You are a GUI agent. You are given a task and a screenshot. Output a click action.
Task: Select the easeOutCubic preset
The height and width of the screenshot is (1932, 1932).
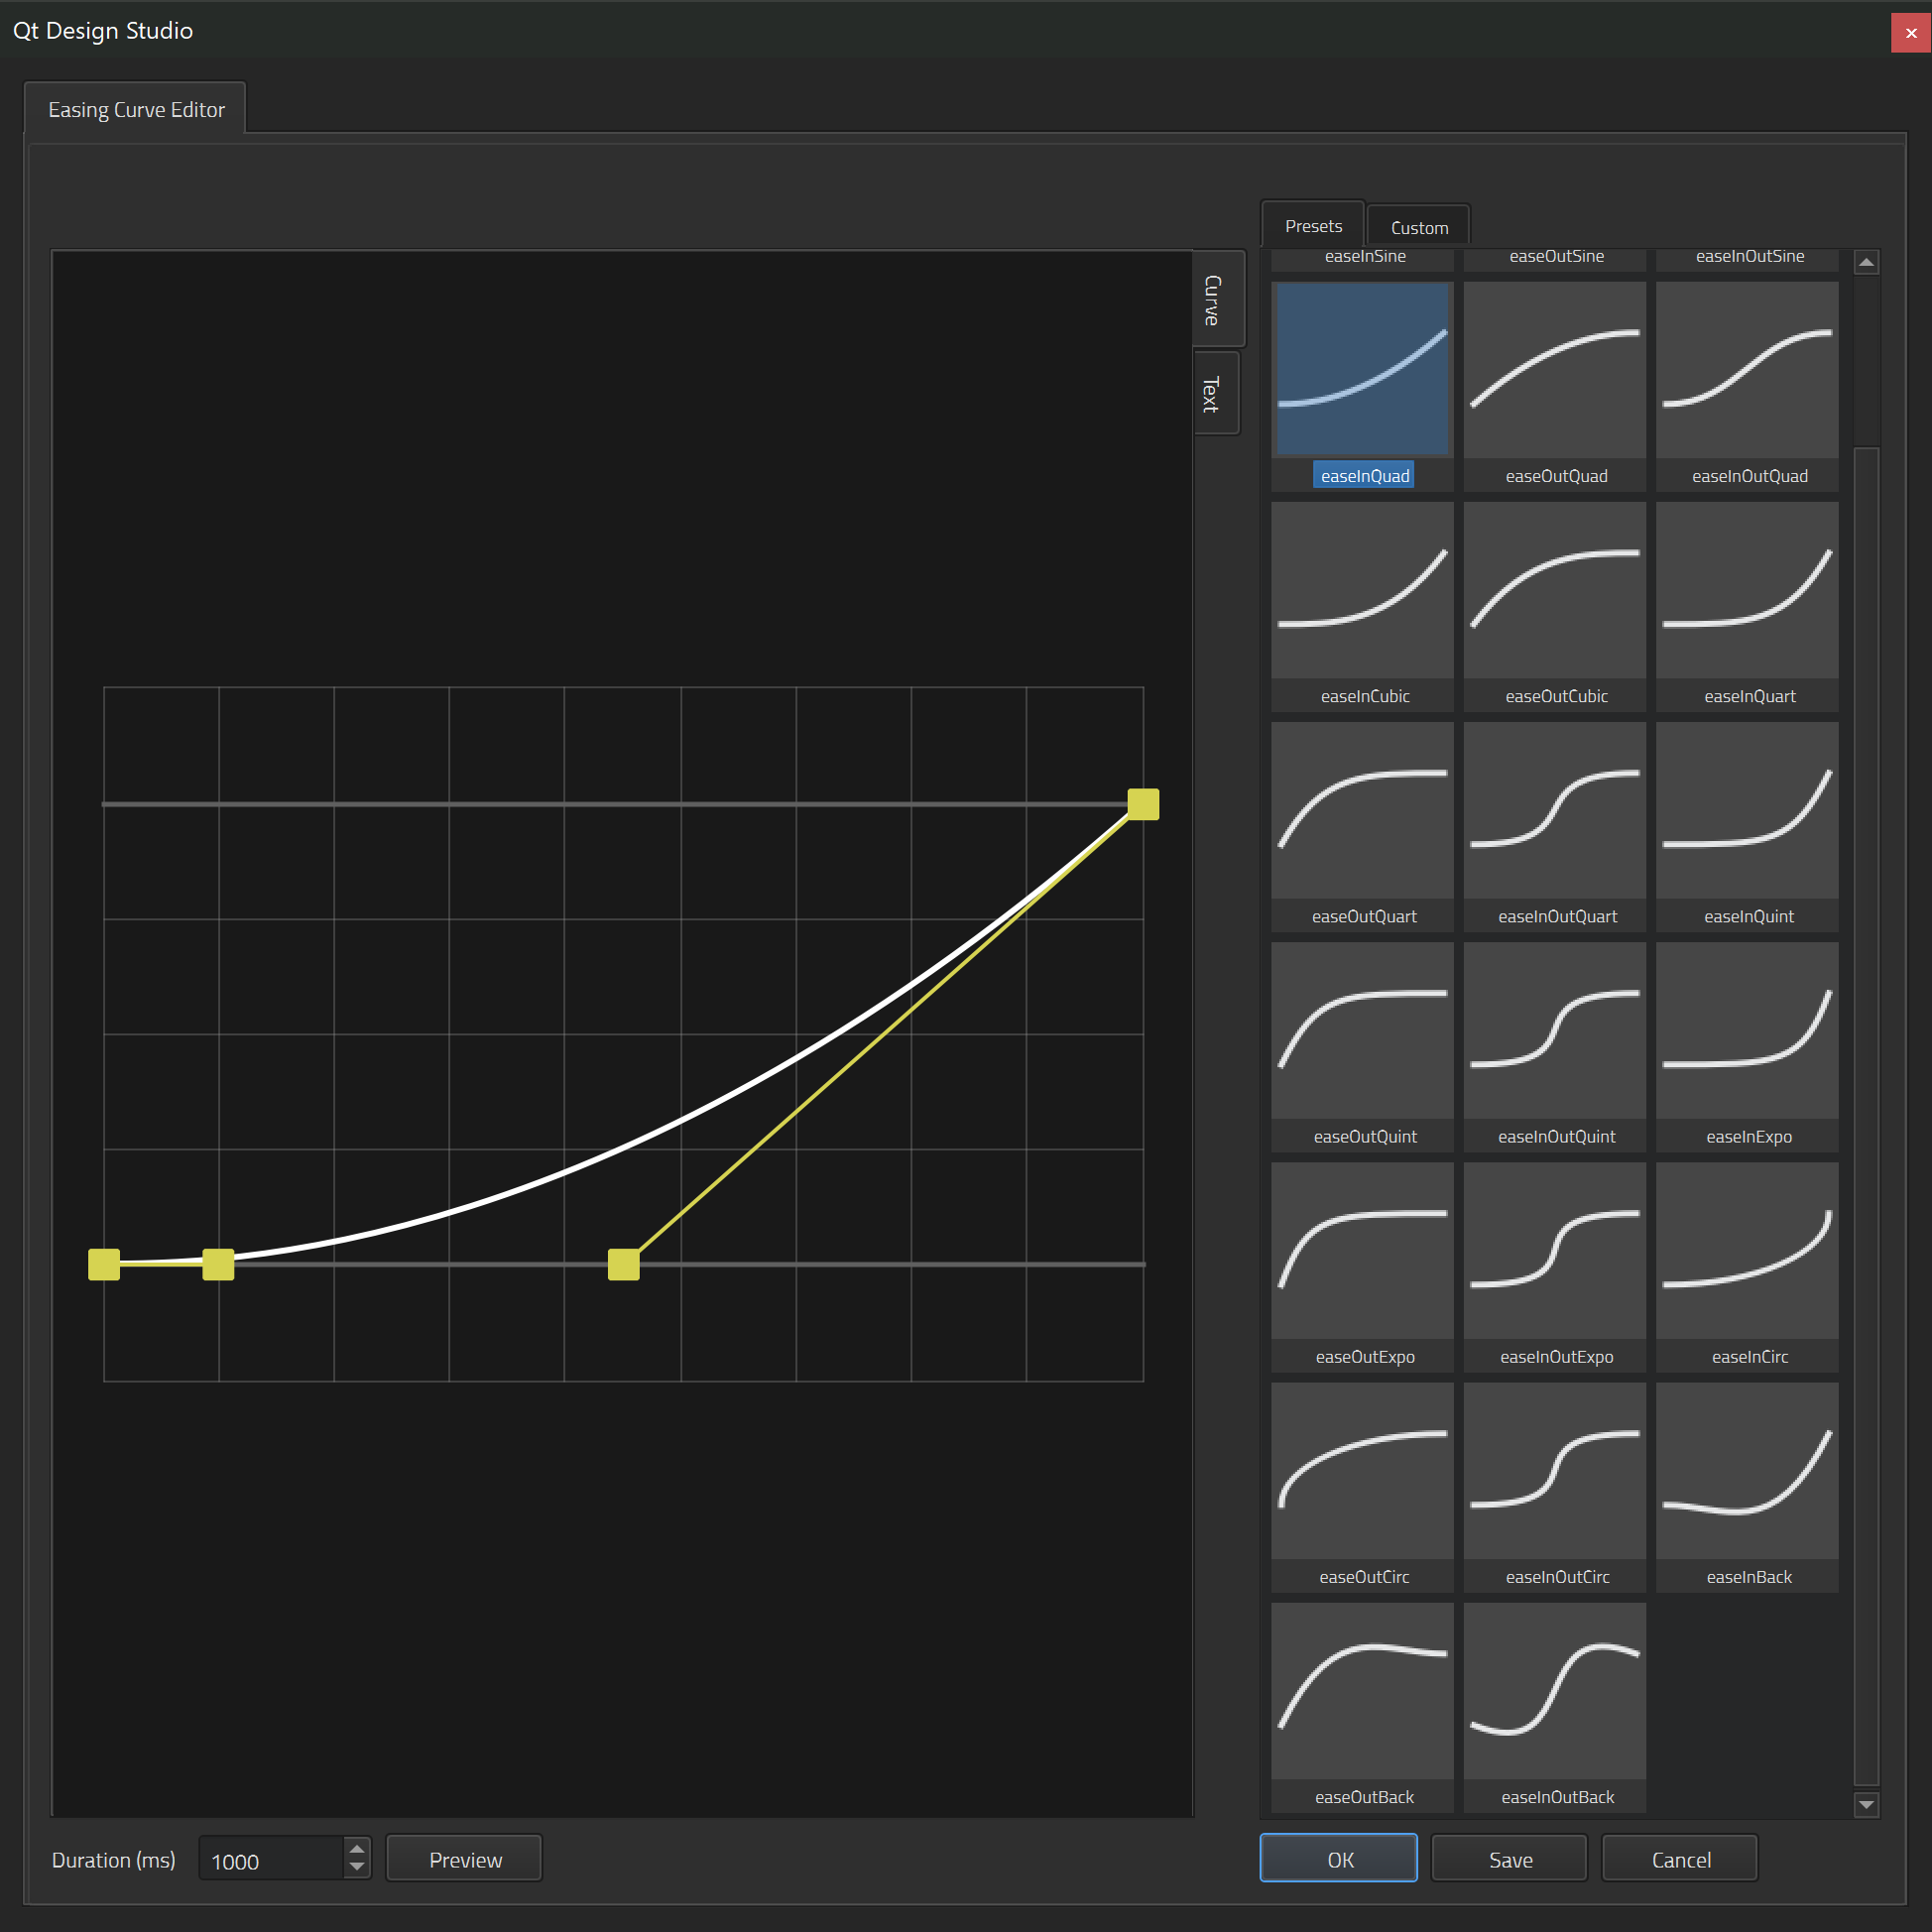[1555, 590]
